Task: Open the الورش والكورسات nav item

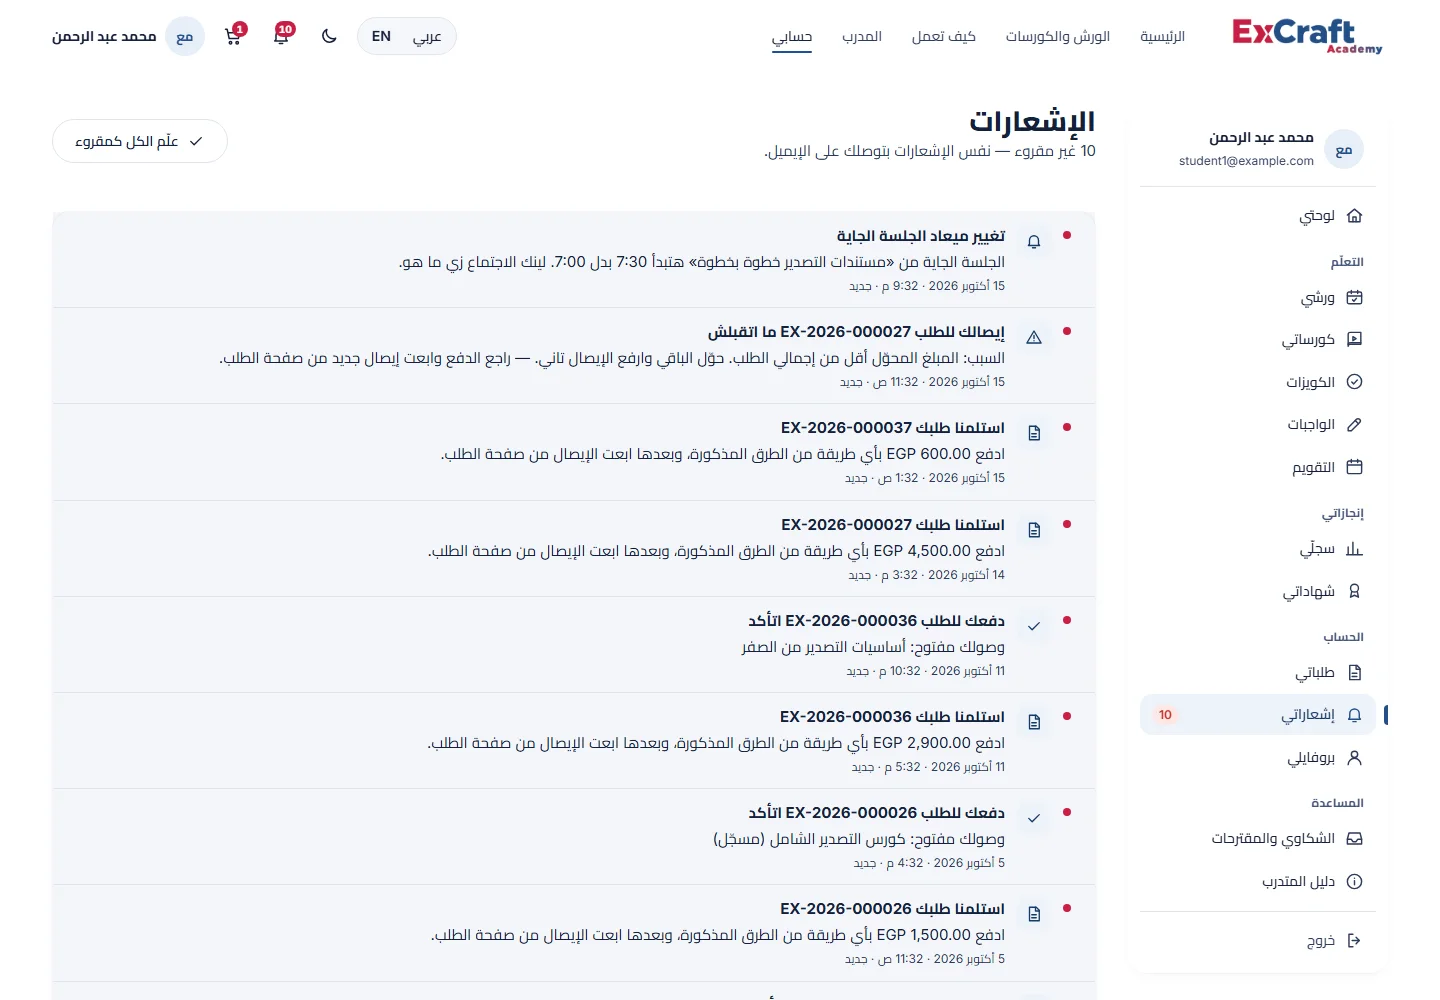Action: click(1058, 36)
